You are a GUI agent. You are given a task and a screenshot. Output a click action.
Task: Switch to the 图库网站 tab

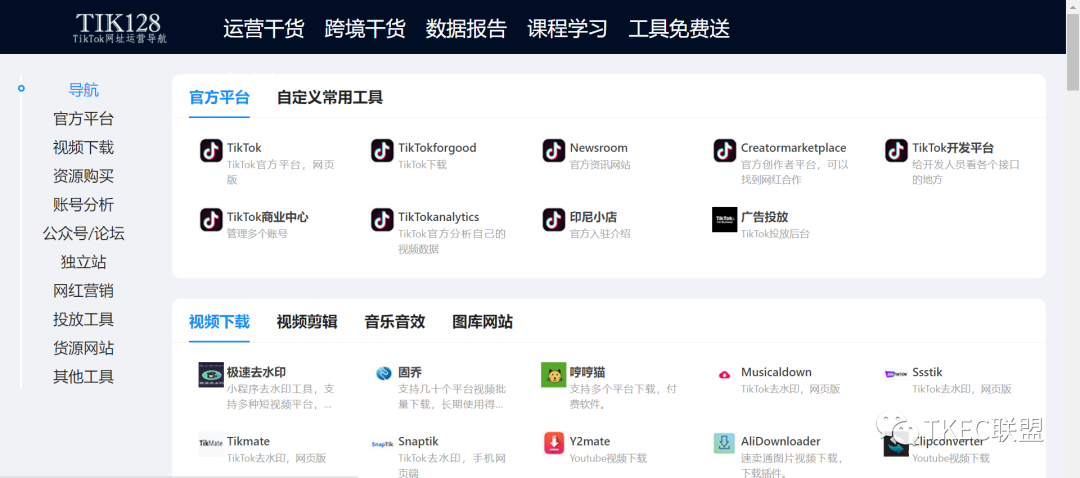tap(482, 322)
